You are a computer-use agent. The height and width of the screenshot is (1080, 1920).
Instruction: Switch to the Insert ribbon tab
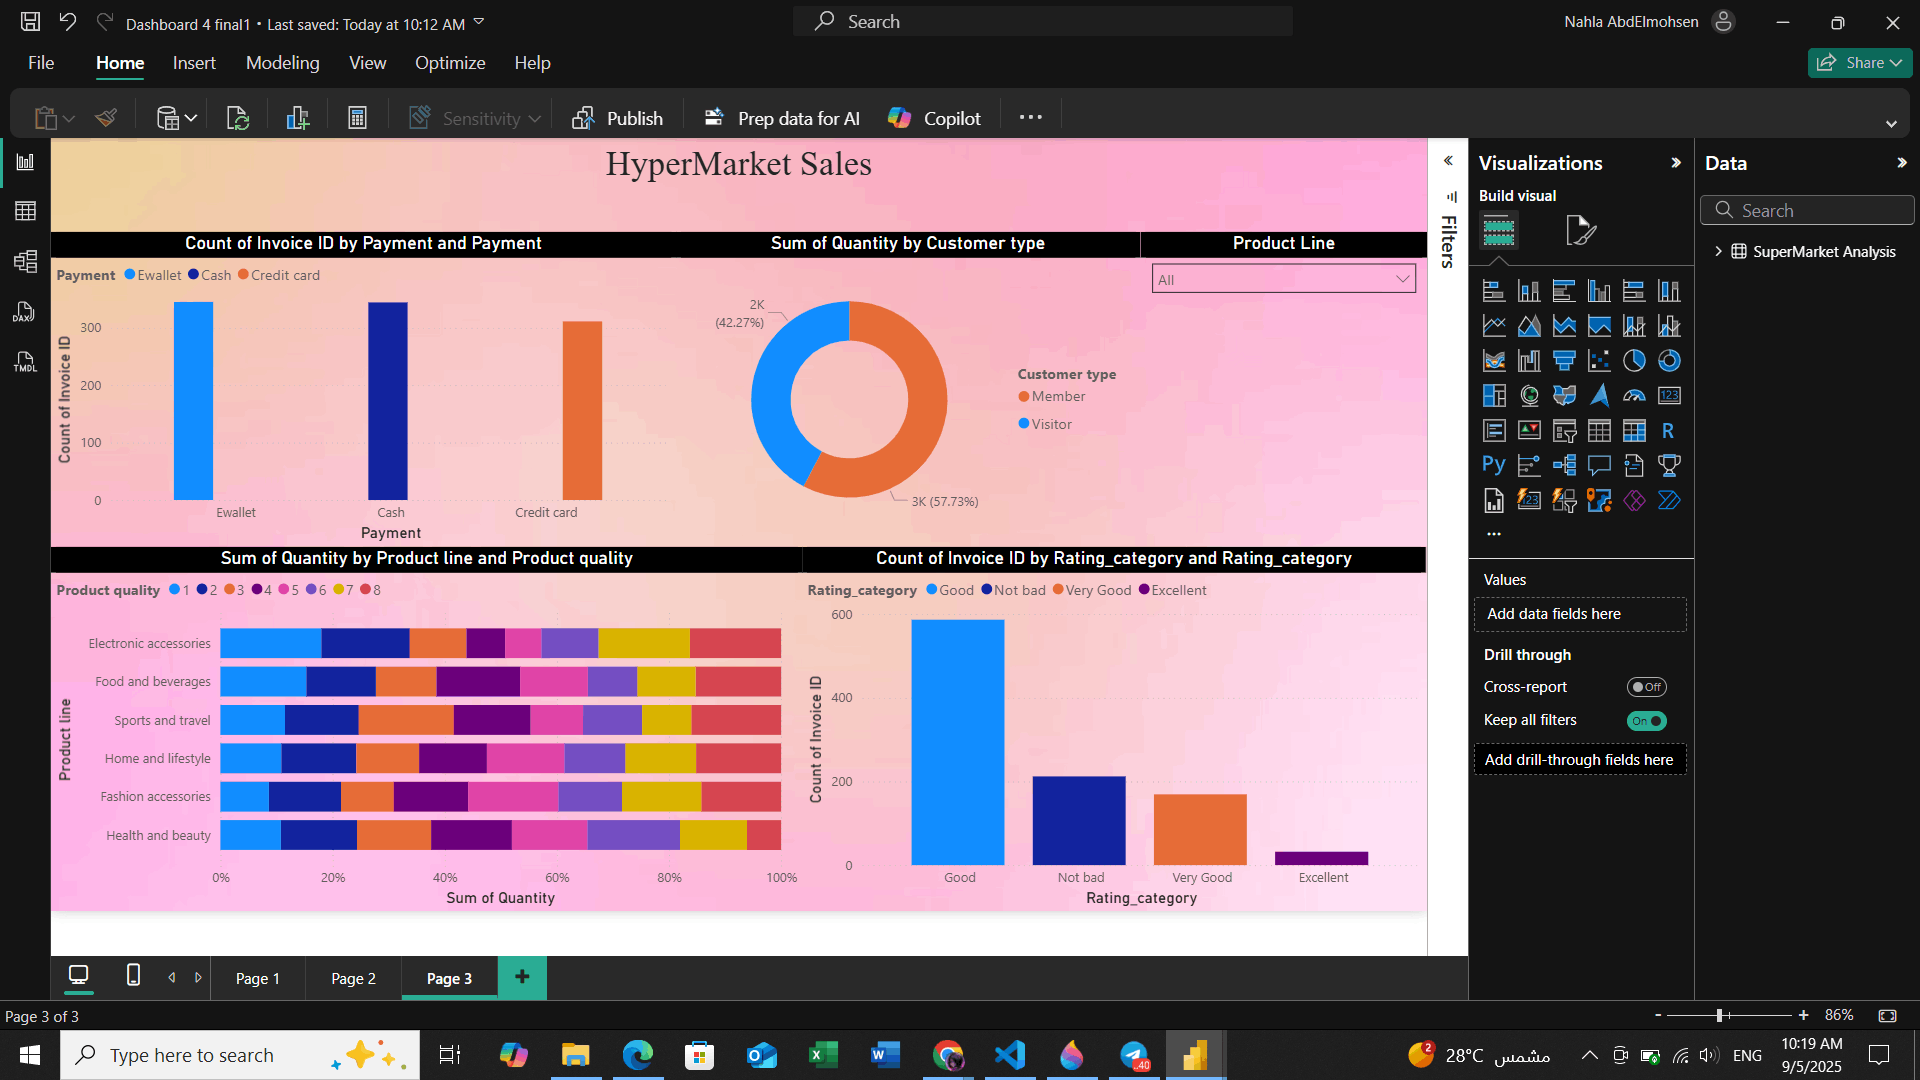(x=193, y=62)
